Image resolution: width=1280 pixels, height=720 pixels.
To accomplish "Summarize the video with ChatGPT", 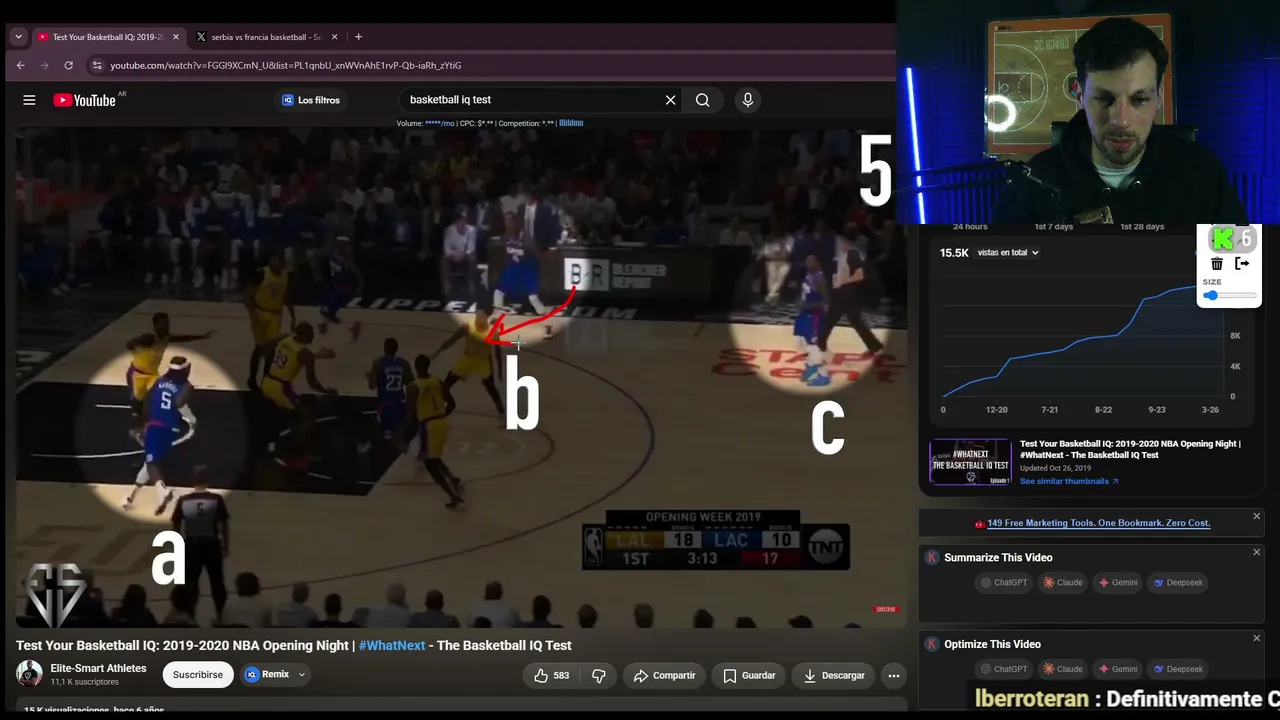I will pyautogui.click(x=1005, y=582).
